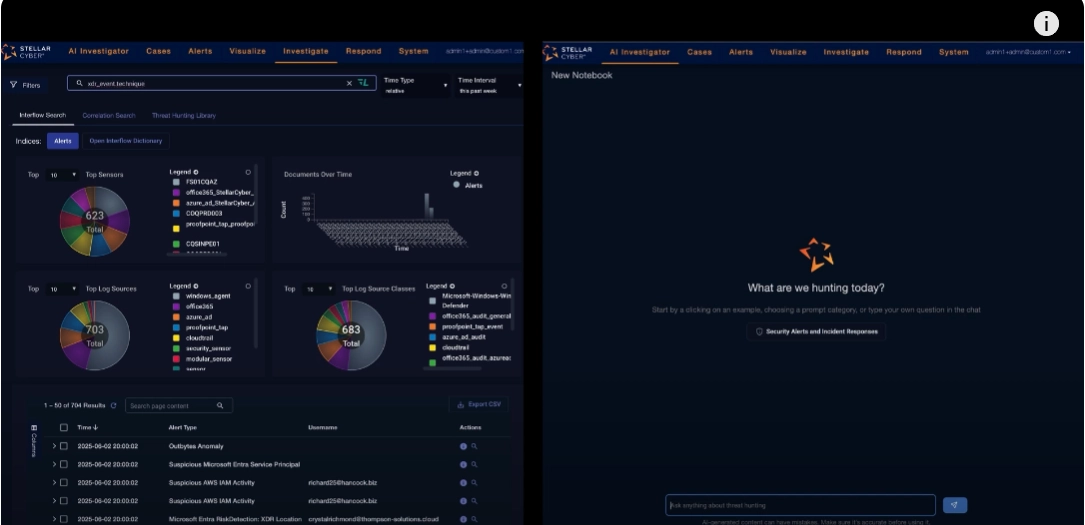
Task: Open the Time Interval dropdown
Action: pyautogui.click(x=489, y=85)
